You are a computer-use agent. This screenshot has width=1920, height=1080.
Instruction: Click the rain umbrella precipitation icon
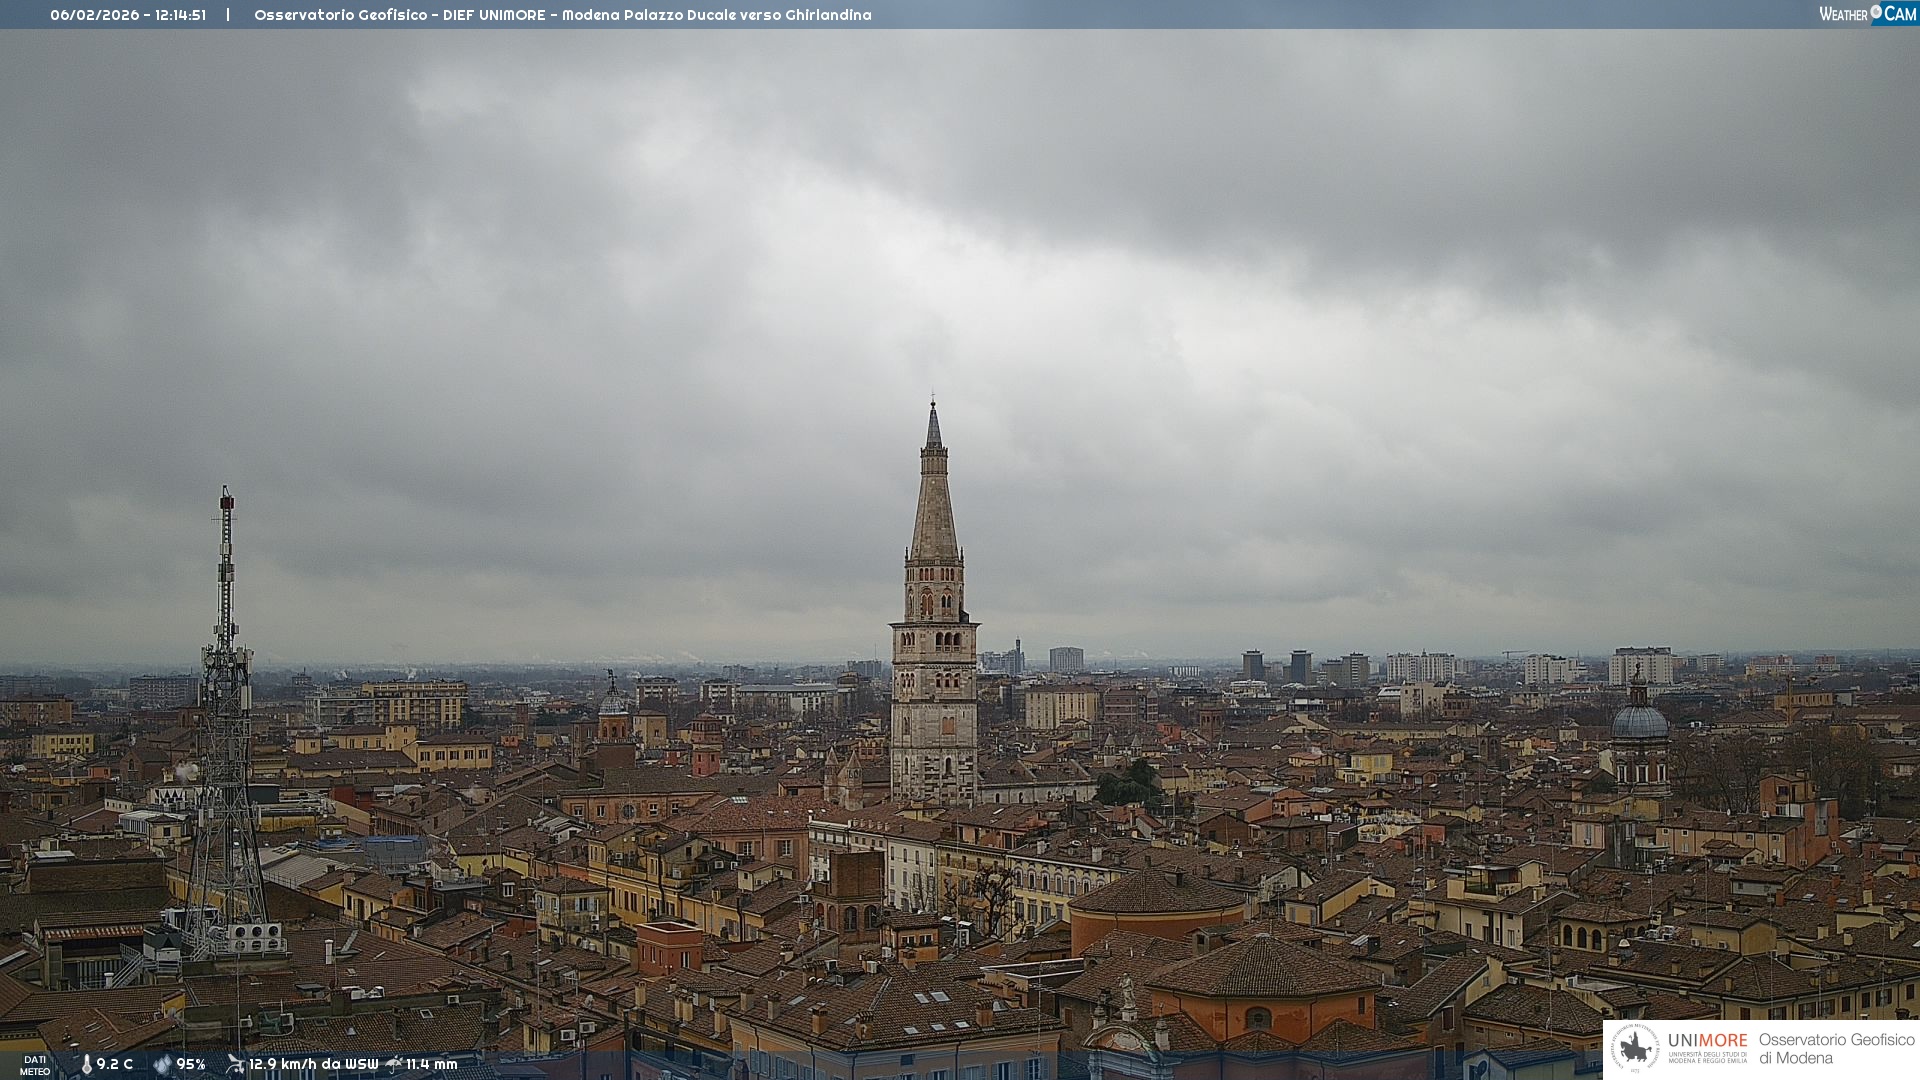[394, 1064]
